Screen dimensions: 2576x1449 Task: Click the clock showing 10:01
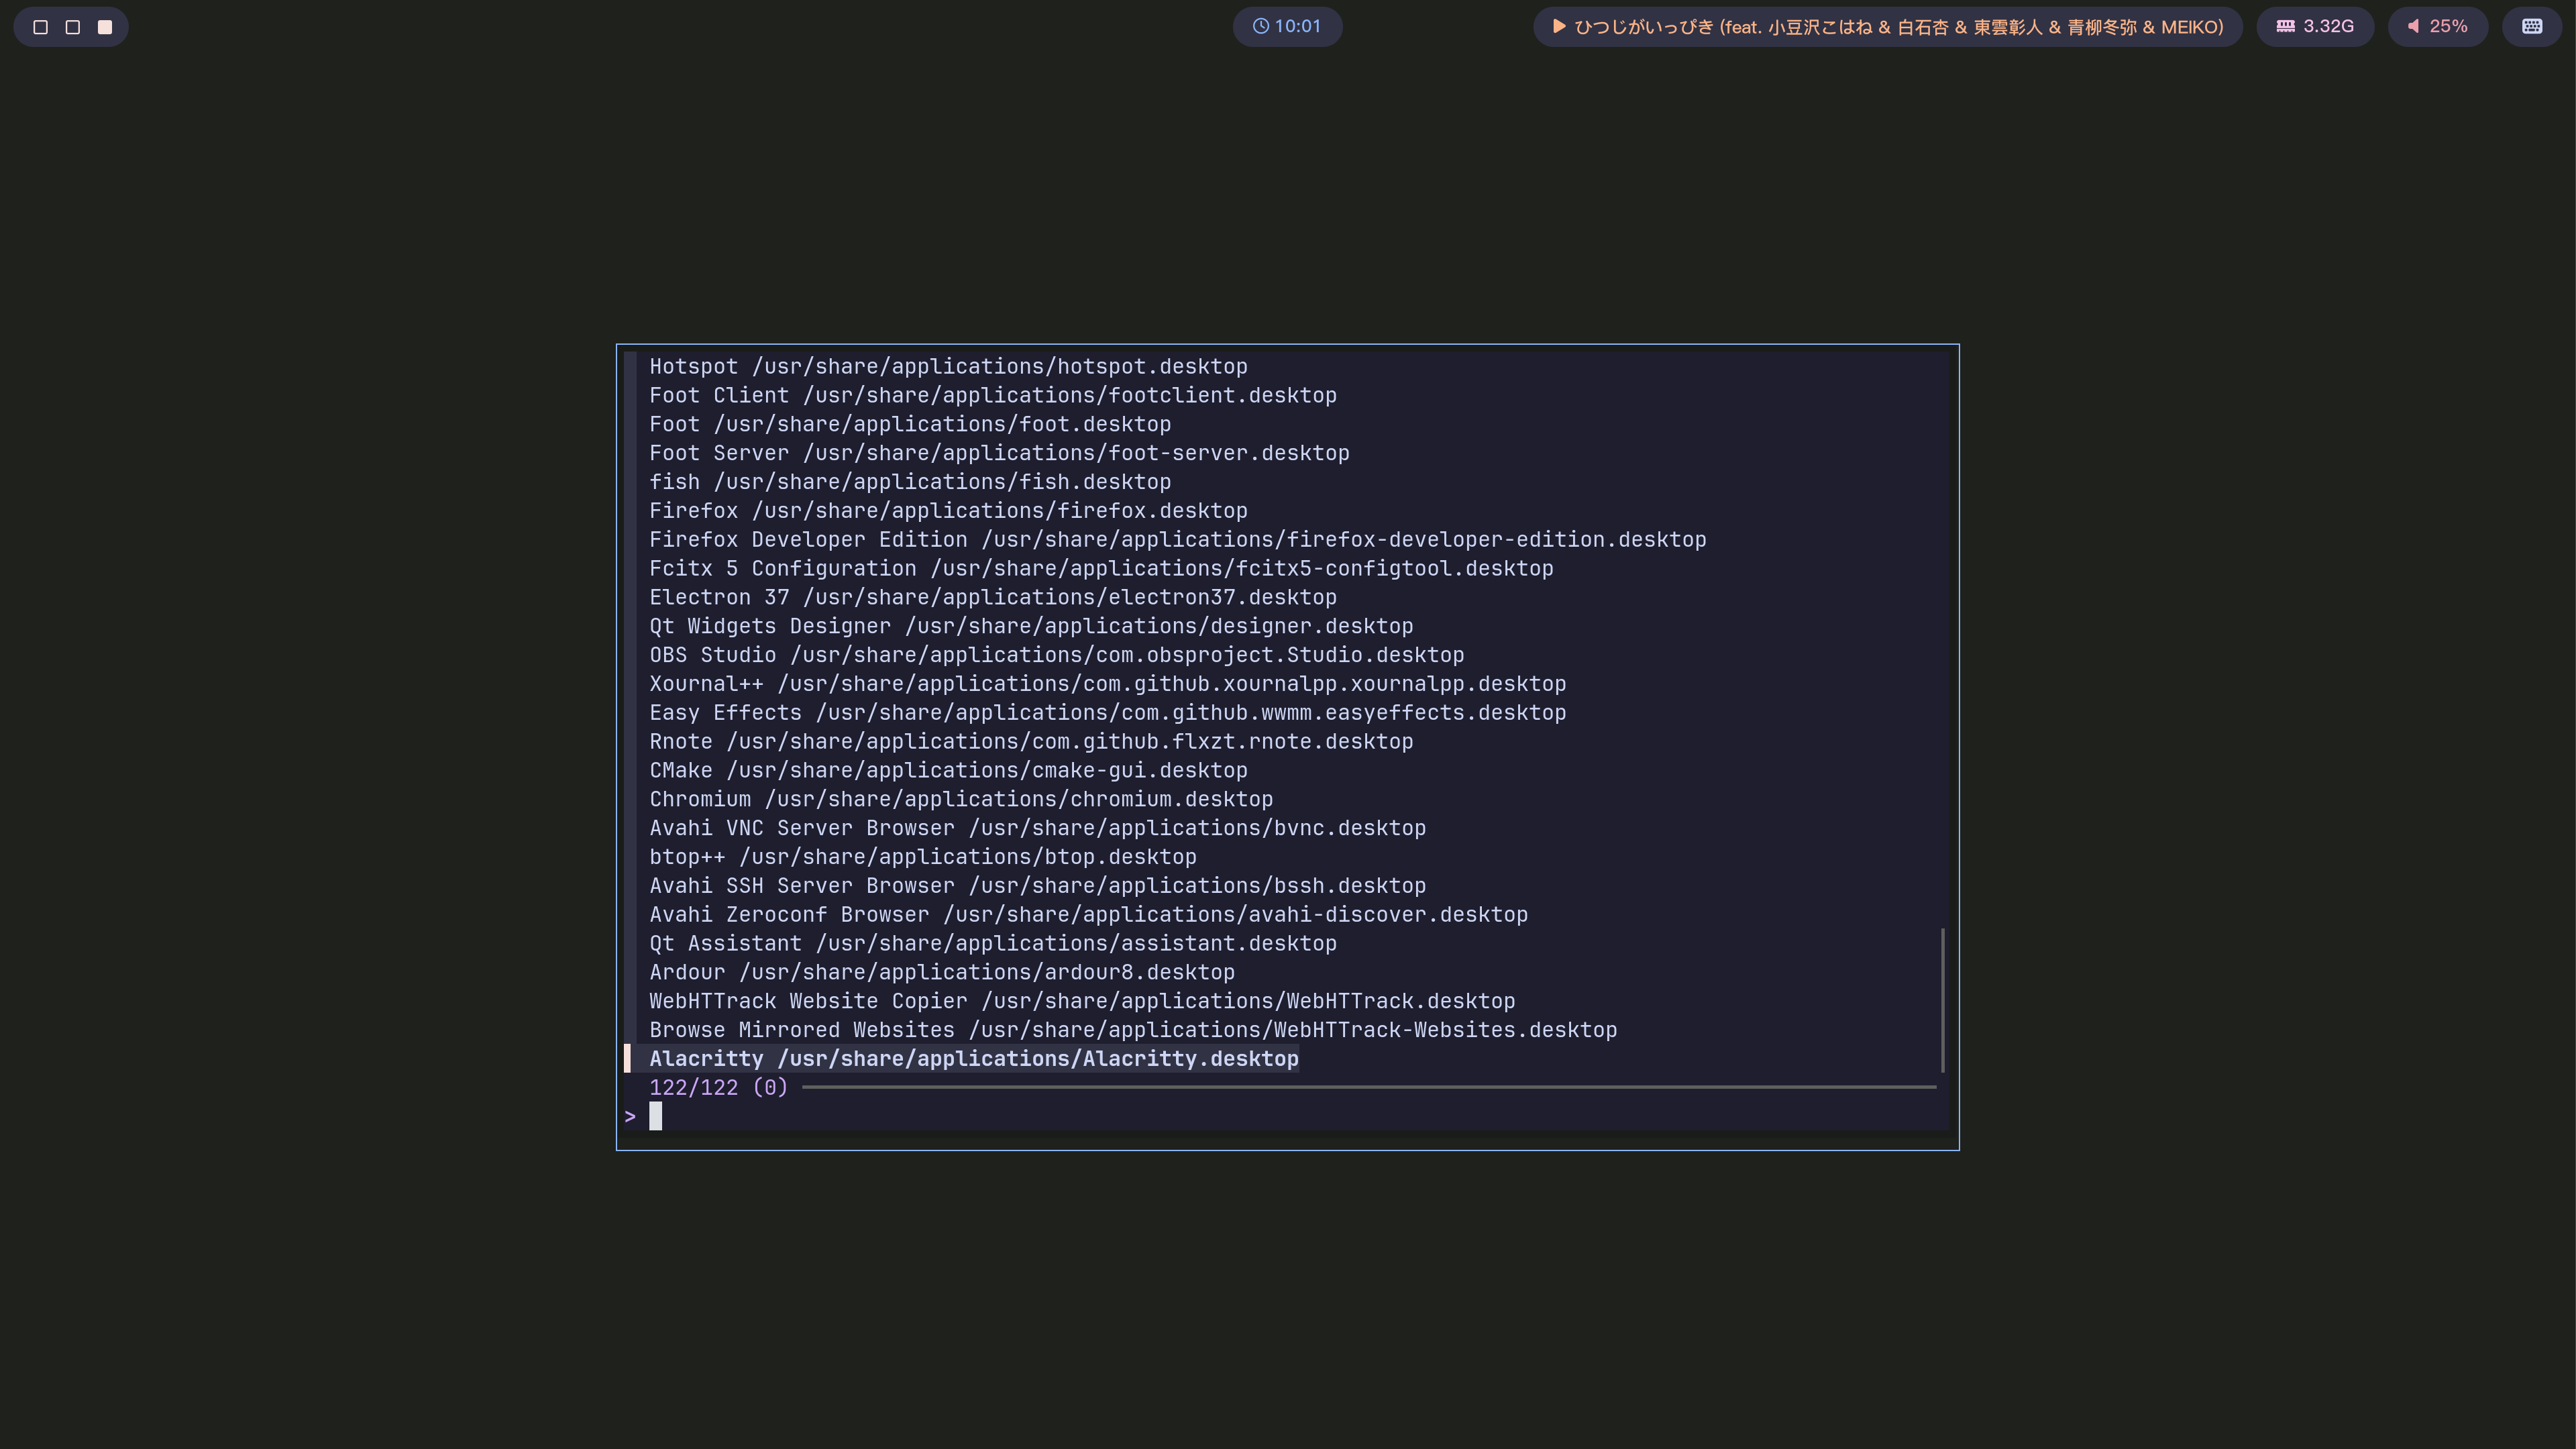[1287, 27]
